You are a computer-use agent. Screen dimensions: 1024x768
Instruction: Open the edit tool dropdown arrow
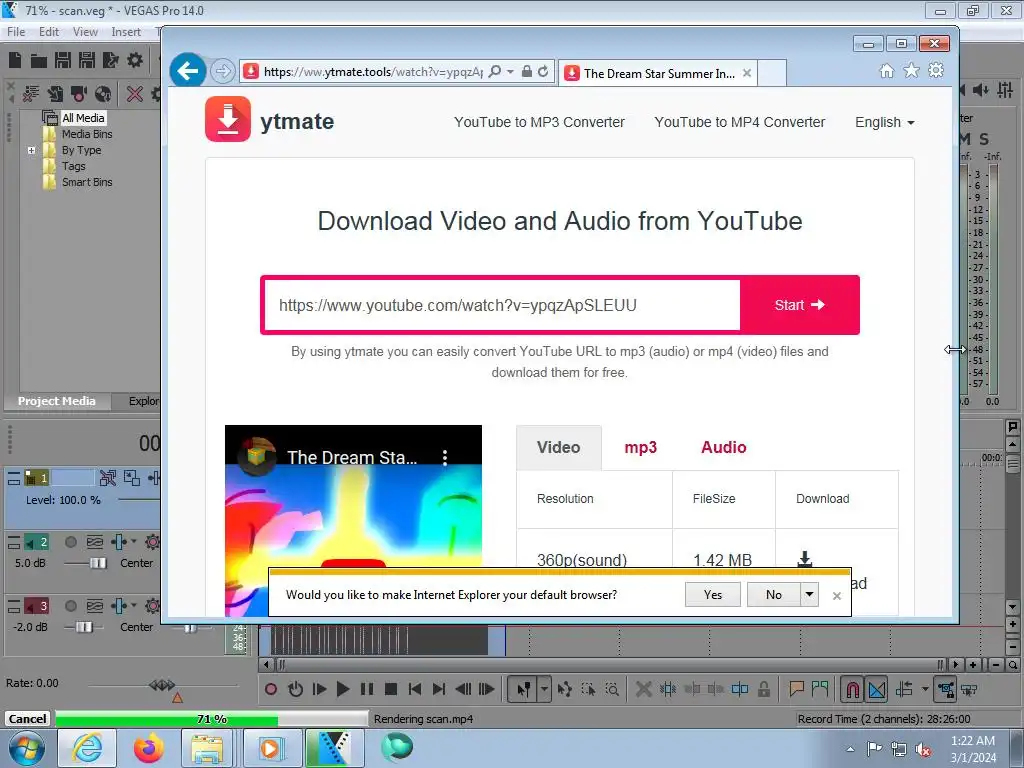(544, 689)
